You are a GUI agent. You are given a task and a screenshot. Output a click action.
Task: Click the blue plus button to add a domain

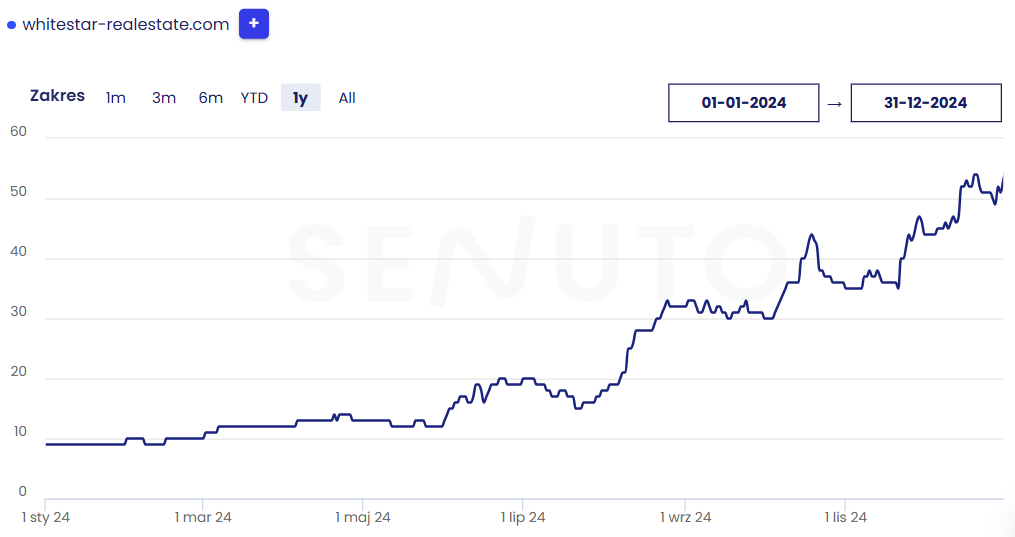[x=254, y=23]
